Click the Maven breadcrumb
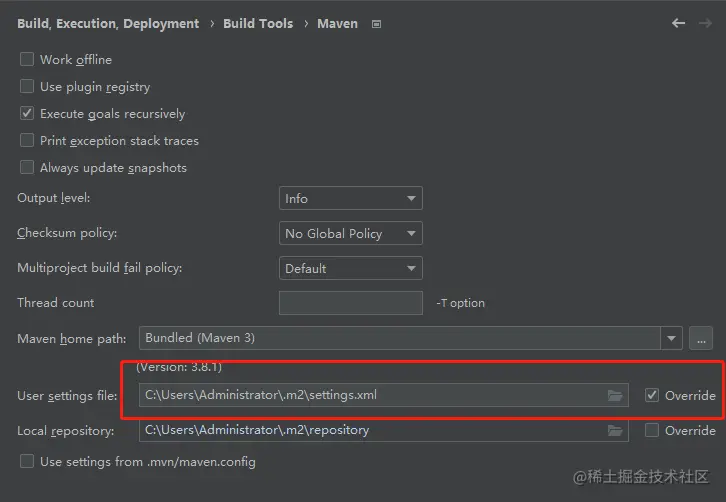The width and height of the screenshot is (726, 502). [337, 24]
